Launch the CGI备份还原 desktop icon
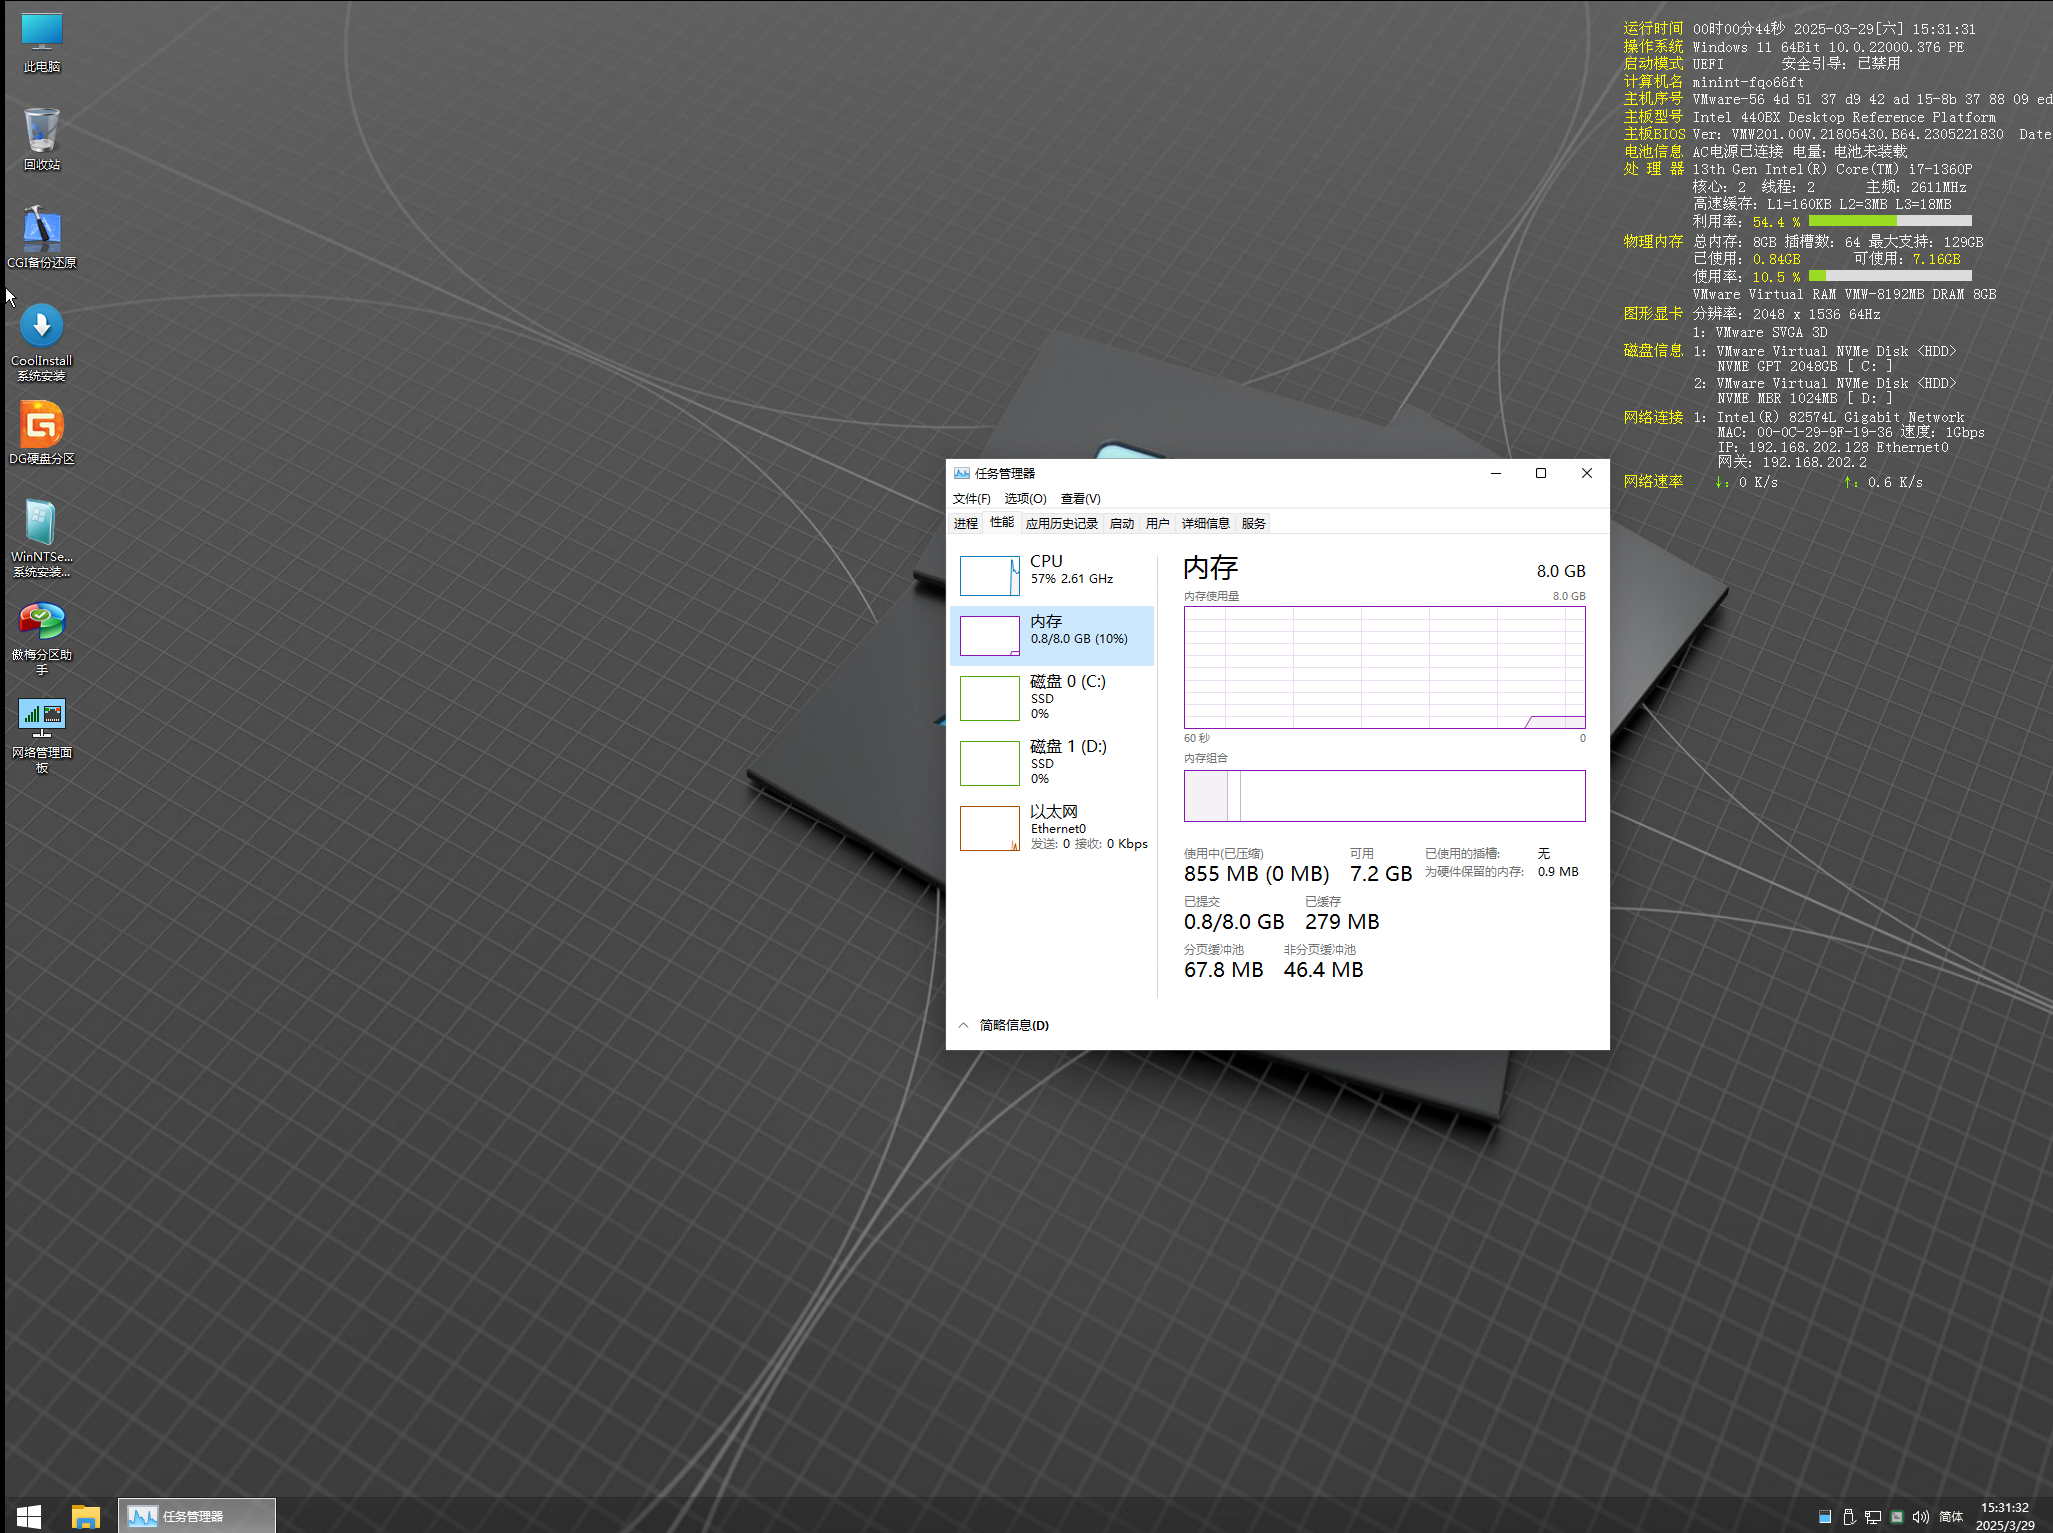2053x1533 pixels. (42, 237)
